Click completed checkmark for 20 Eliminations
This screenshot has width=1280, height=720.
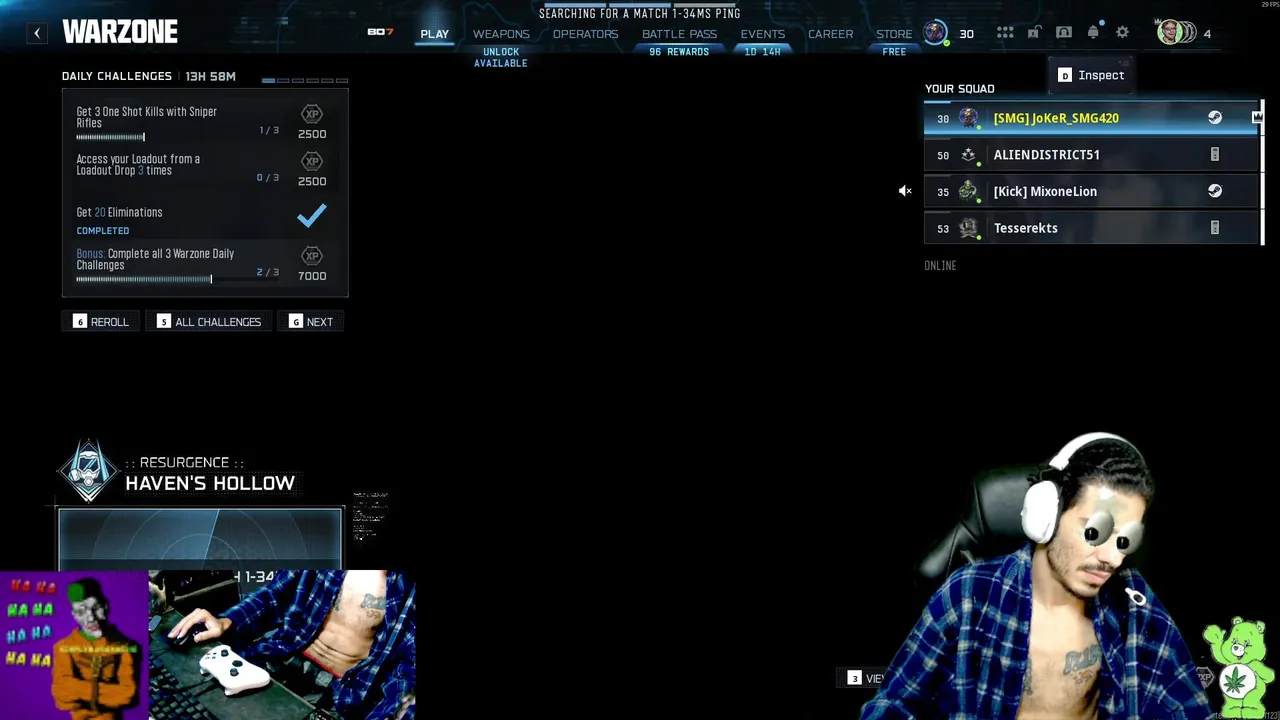312,215
